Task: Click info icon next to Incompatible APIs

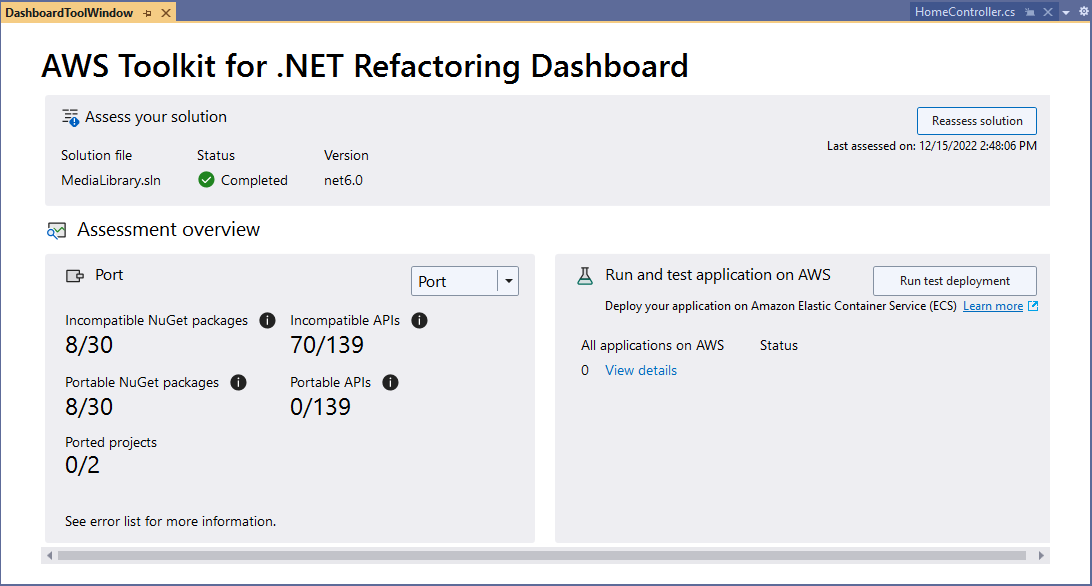Action: [419, 321]
